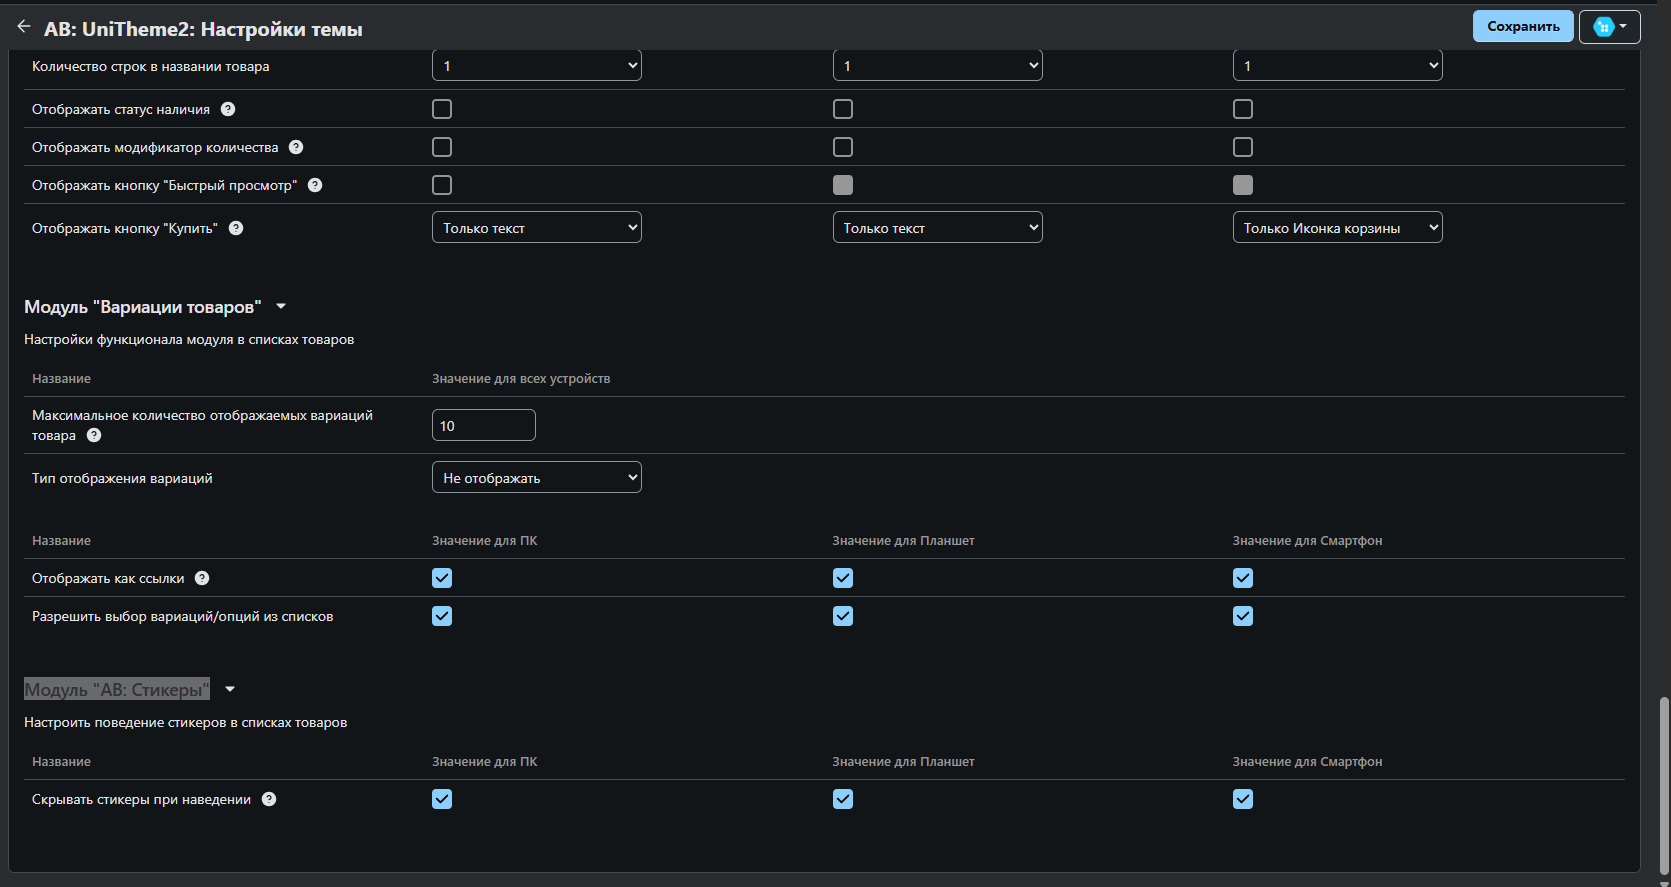Uncheck "Скрывать стикеры при наведении" for Смартфон

(1243, 799)
